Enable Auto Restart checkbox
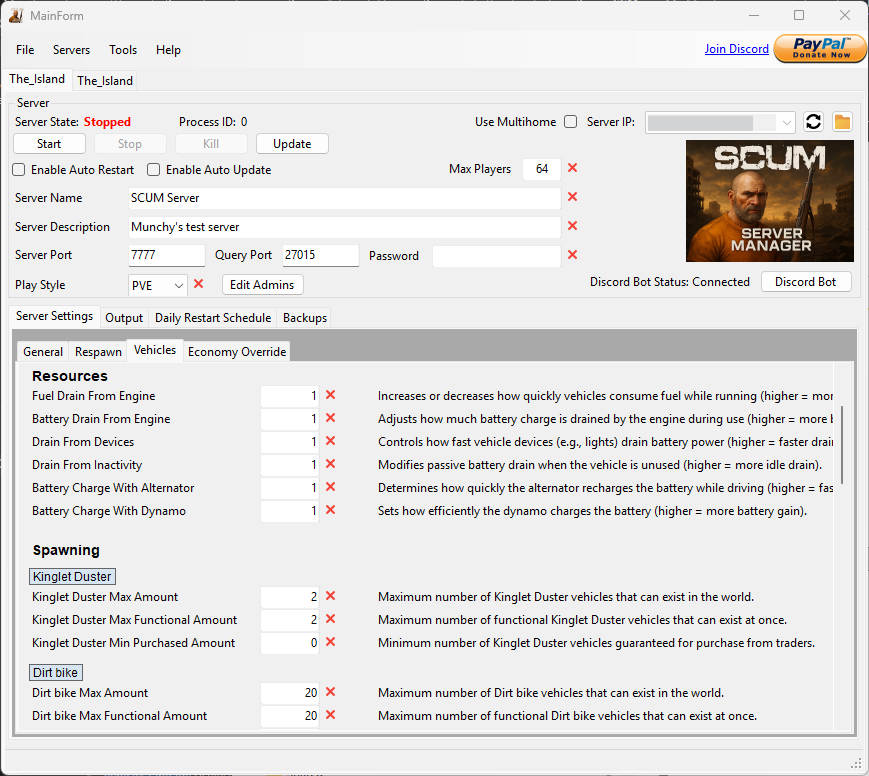Image resolution: width=869 pixels, height=776 pixels. point(19,170)
